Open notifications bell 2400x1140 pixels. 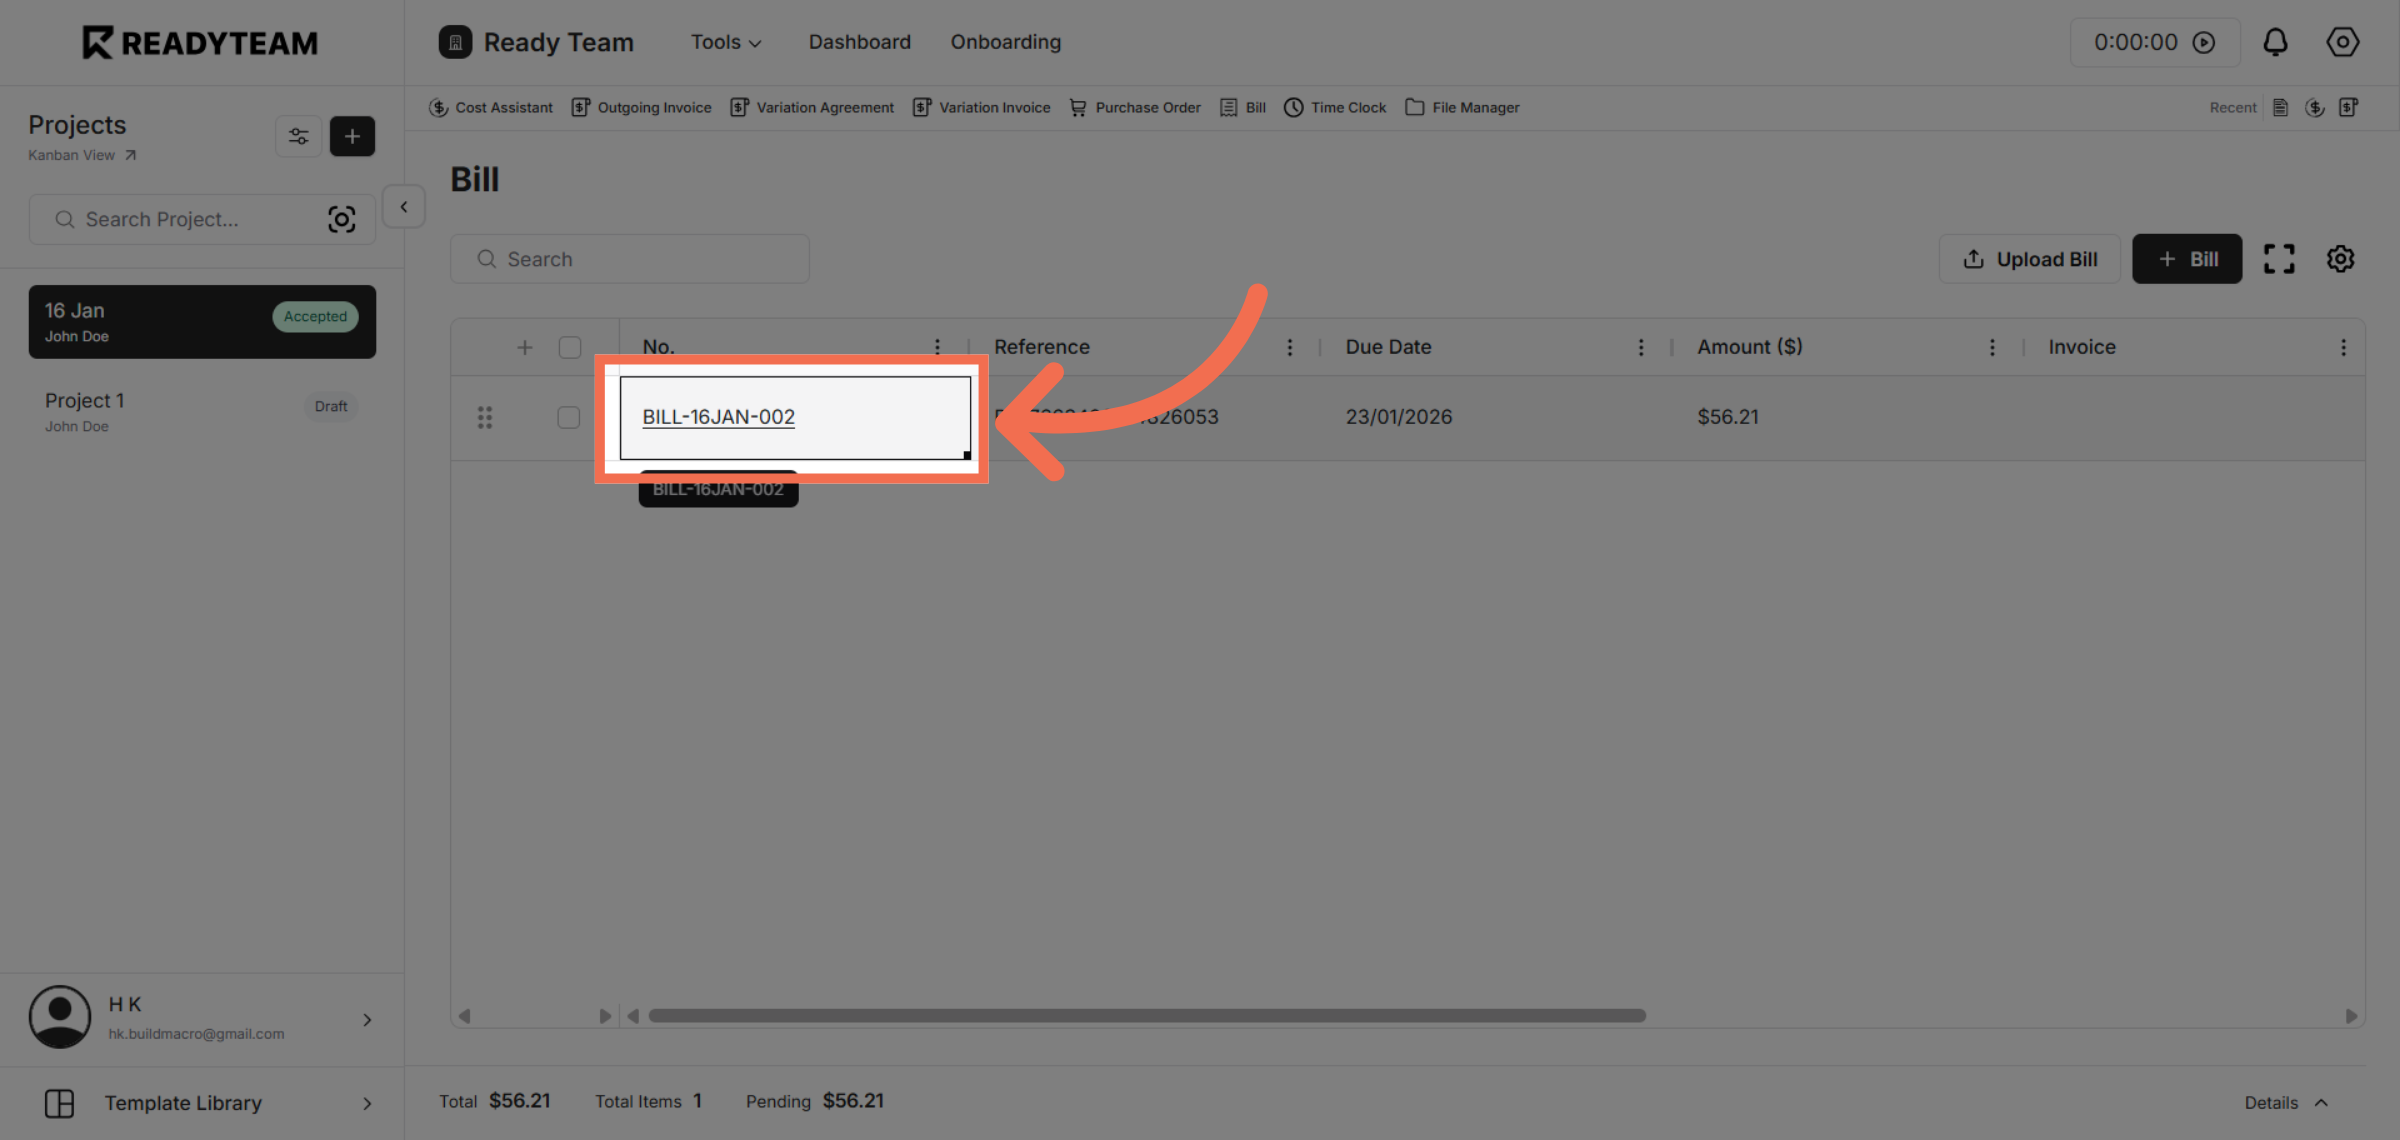(2275, 42)
